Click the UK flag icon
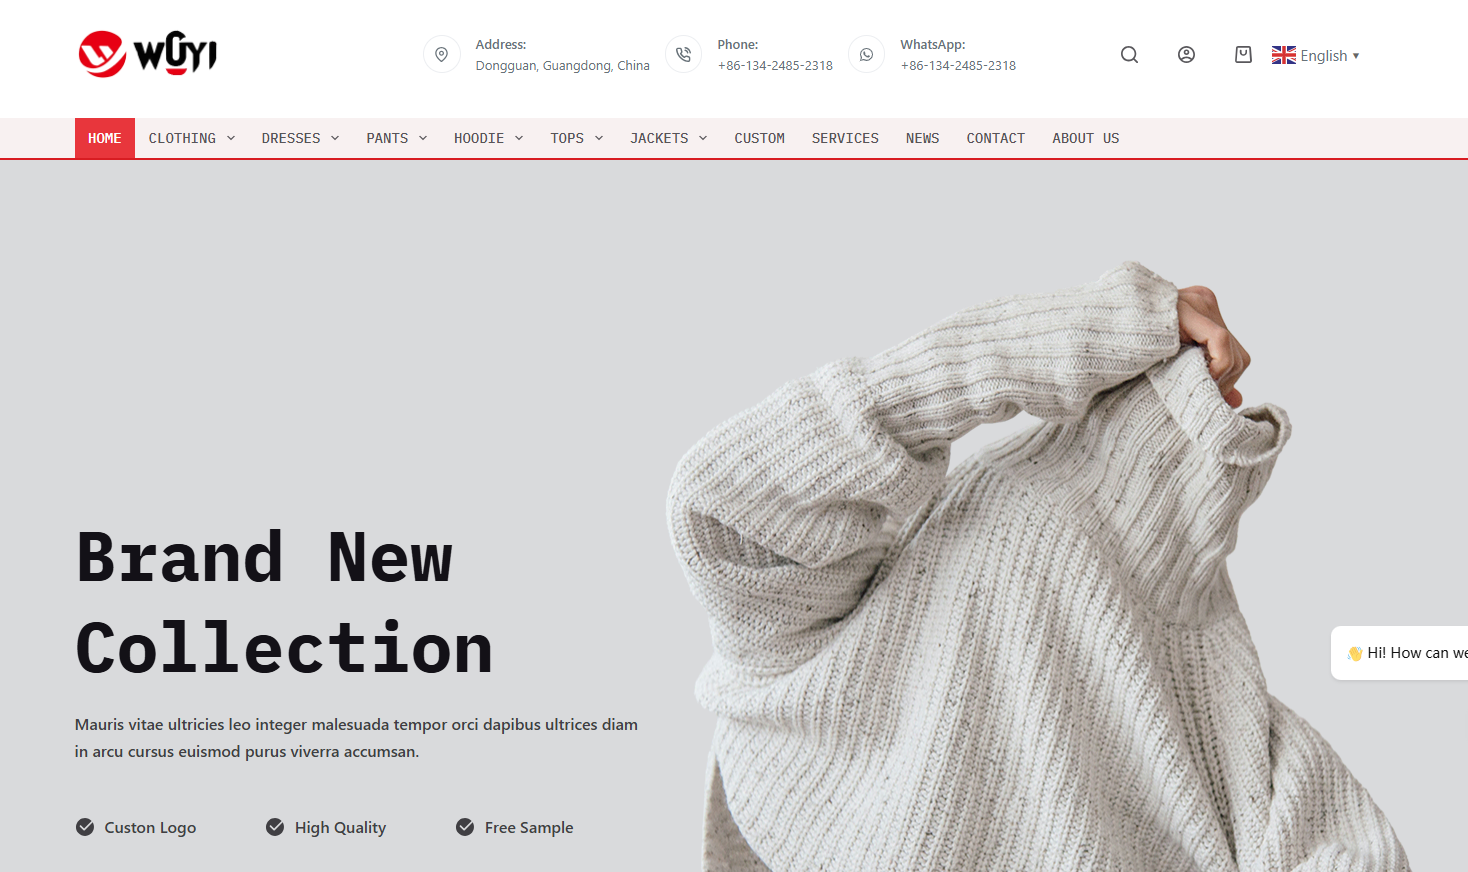 1284,55
